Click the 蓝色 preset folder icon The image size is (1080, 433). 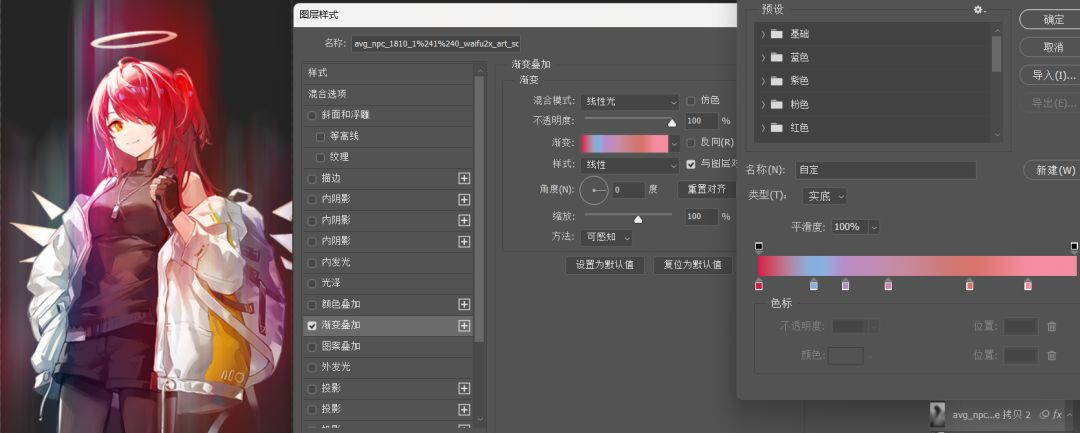coord(777,57)
